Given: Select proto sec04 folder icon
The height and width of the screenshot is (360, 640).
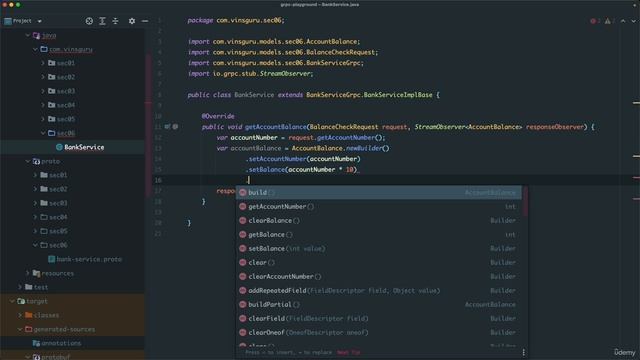Looking at the screenshot, I should point(44,217).
